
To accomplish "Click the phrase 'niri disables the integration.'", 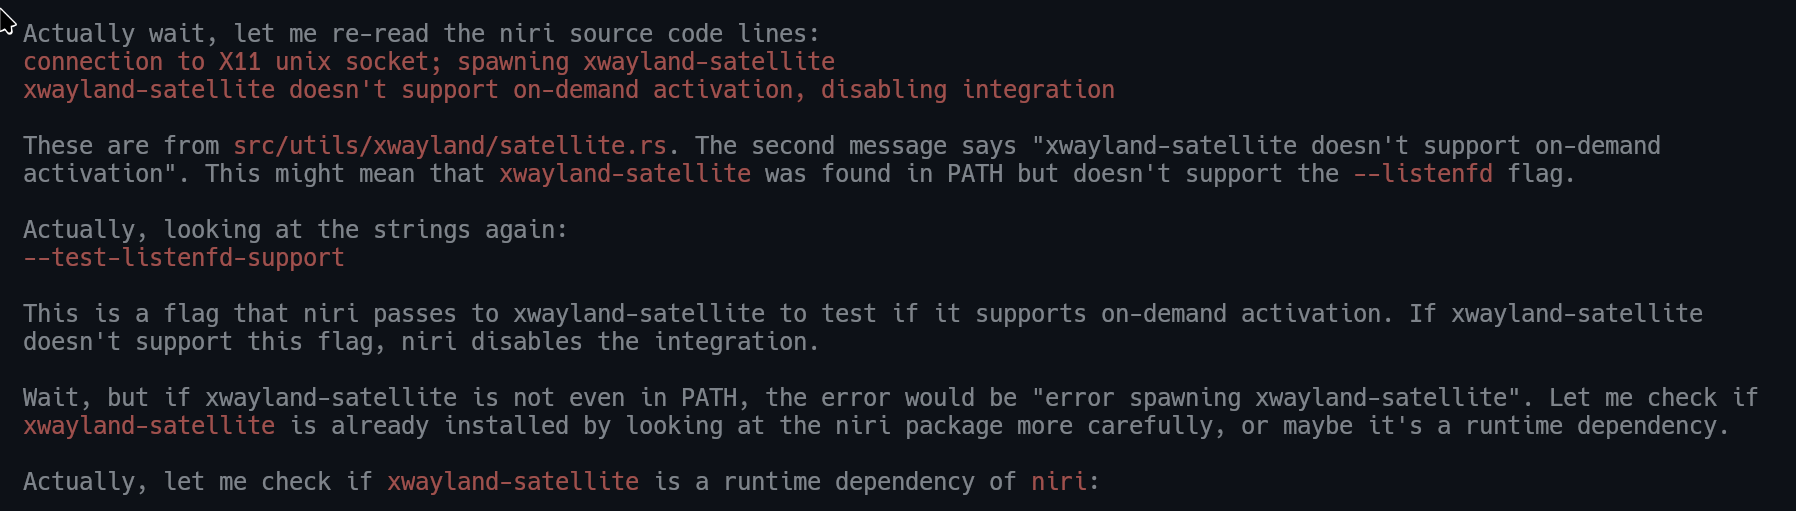I will (x=611, y=342).
